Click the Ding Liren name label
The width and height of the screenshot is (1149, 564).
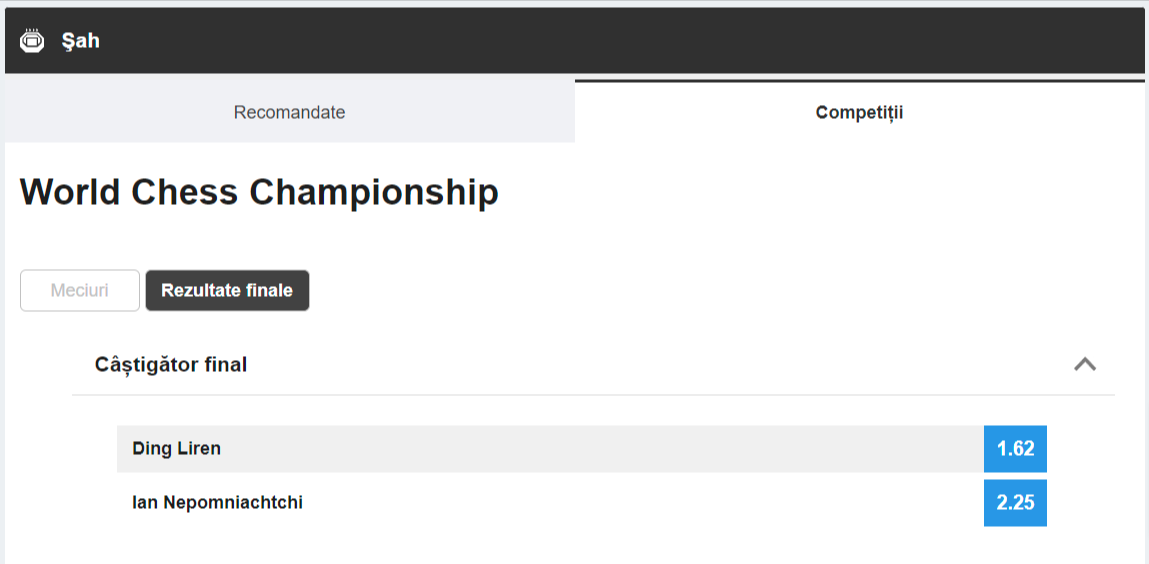point(177,448)
